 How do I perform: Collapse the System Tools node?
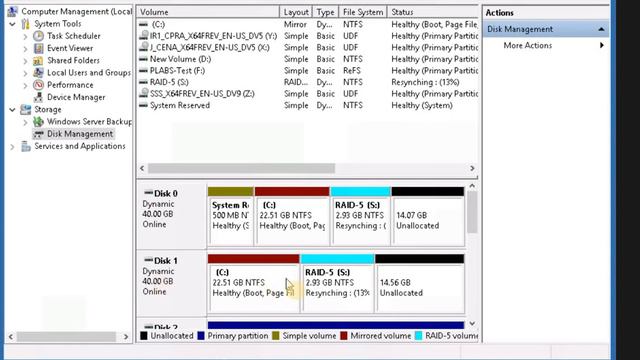12,24
